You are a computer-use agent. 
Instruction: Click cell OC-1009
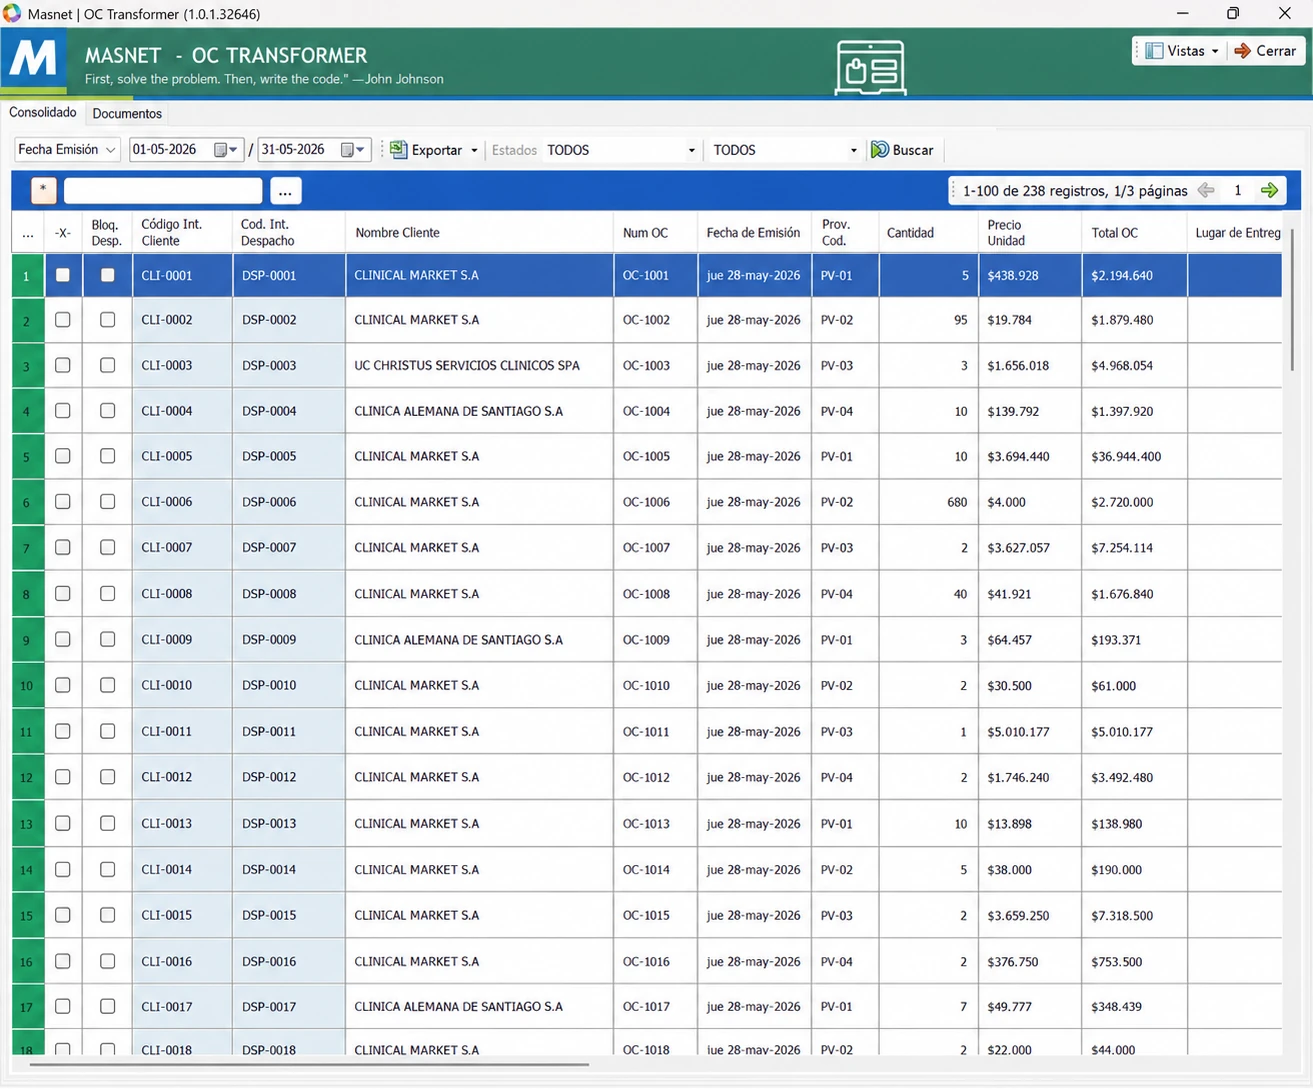click(x=656, y=640)
